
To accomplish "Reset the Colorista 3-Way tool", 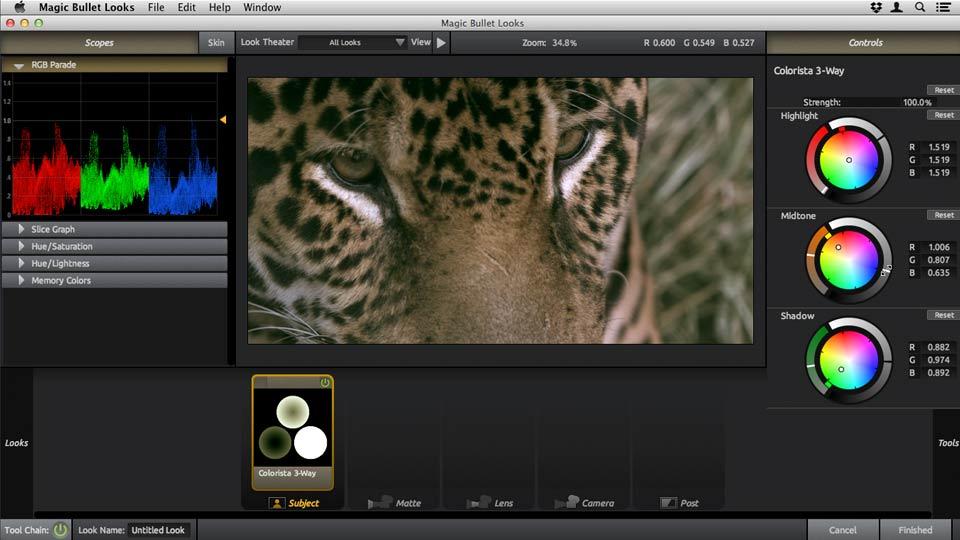I will click(x=943, y=90).
